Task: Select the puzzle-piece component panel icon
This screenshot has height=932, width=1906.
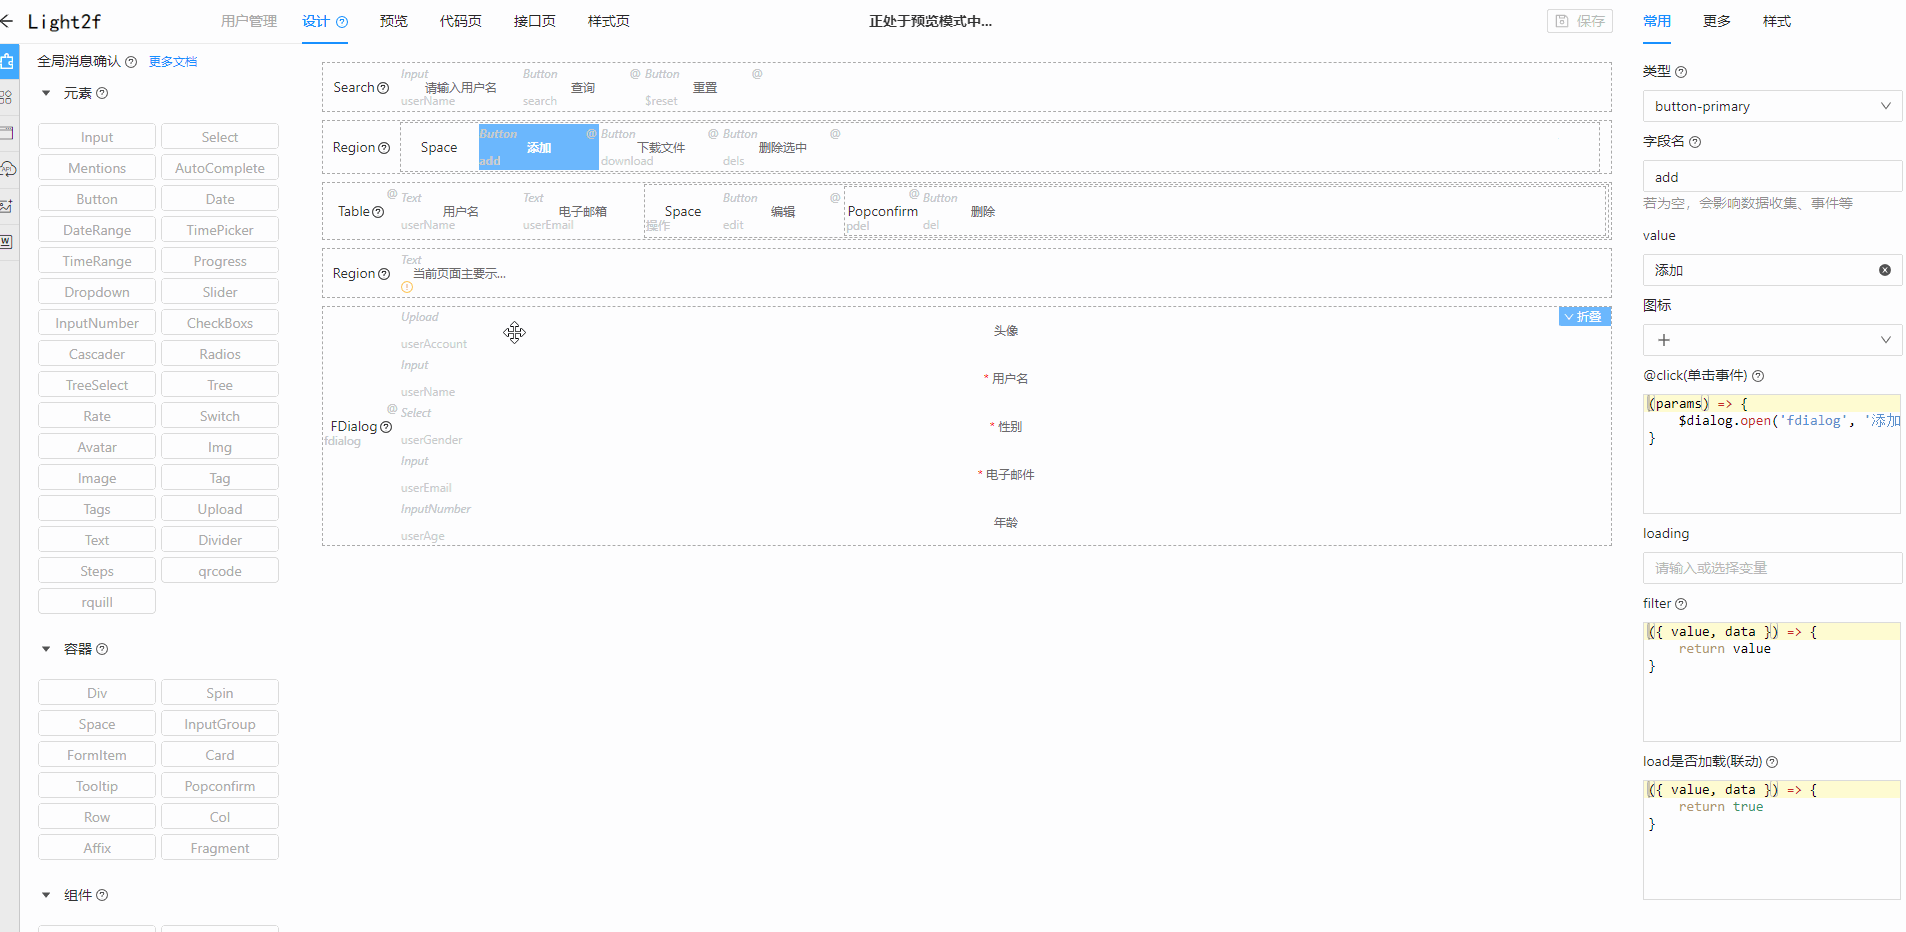Action: pyautogui.click(x=8, y=60)
